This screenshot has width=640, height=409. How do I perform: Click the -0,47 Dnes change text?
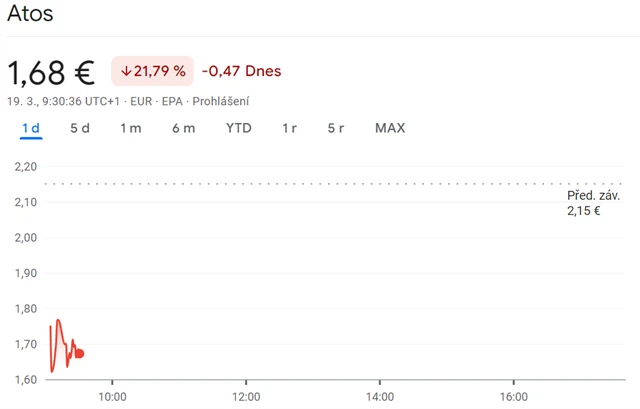pos(241,71)
